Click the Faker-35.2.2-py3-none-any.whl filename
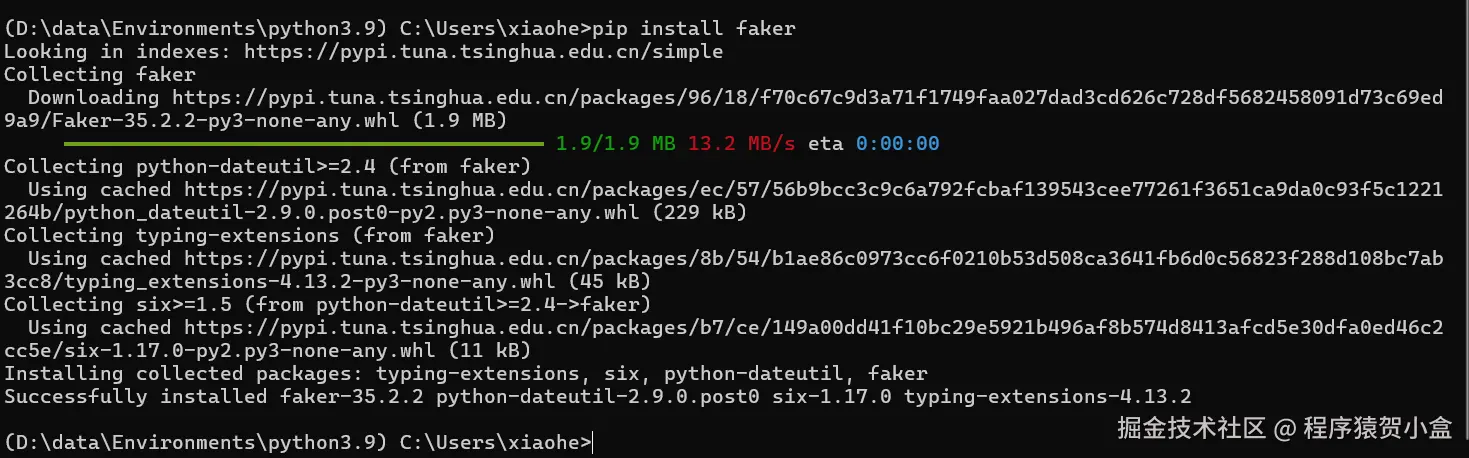This screenshot has height=458, width=1469. (x=161, y=120)
